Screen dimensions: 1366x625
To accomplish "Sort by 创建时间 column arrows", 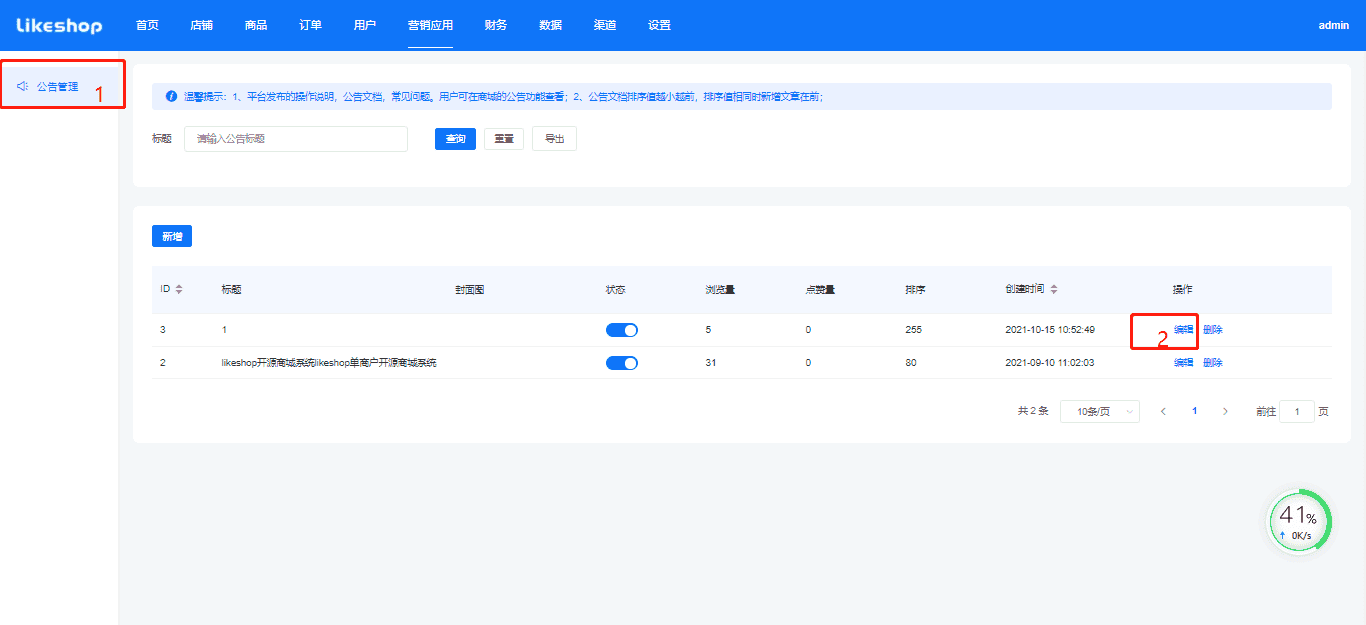I will pos(1054,289).
